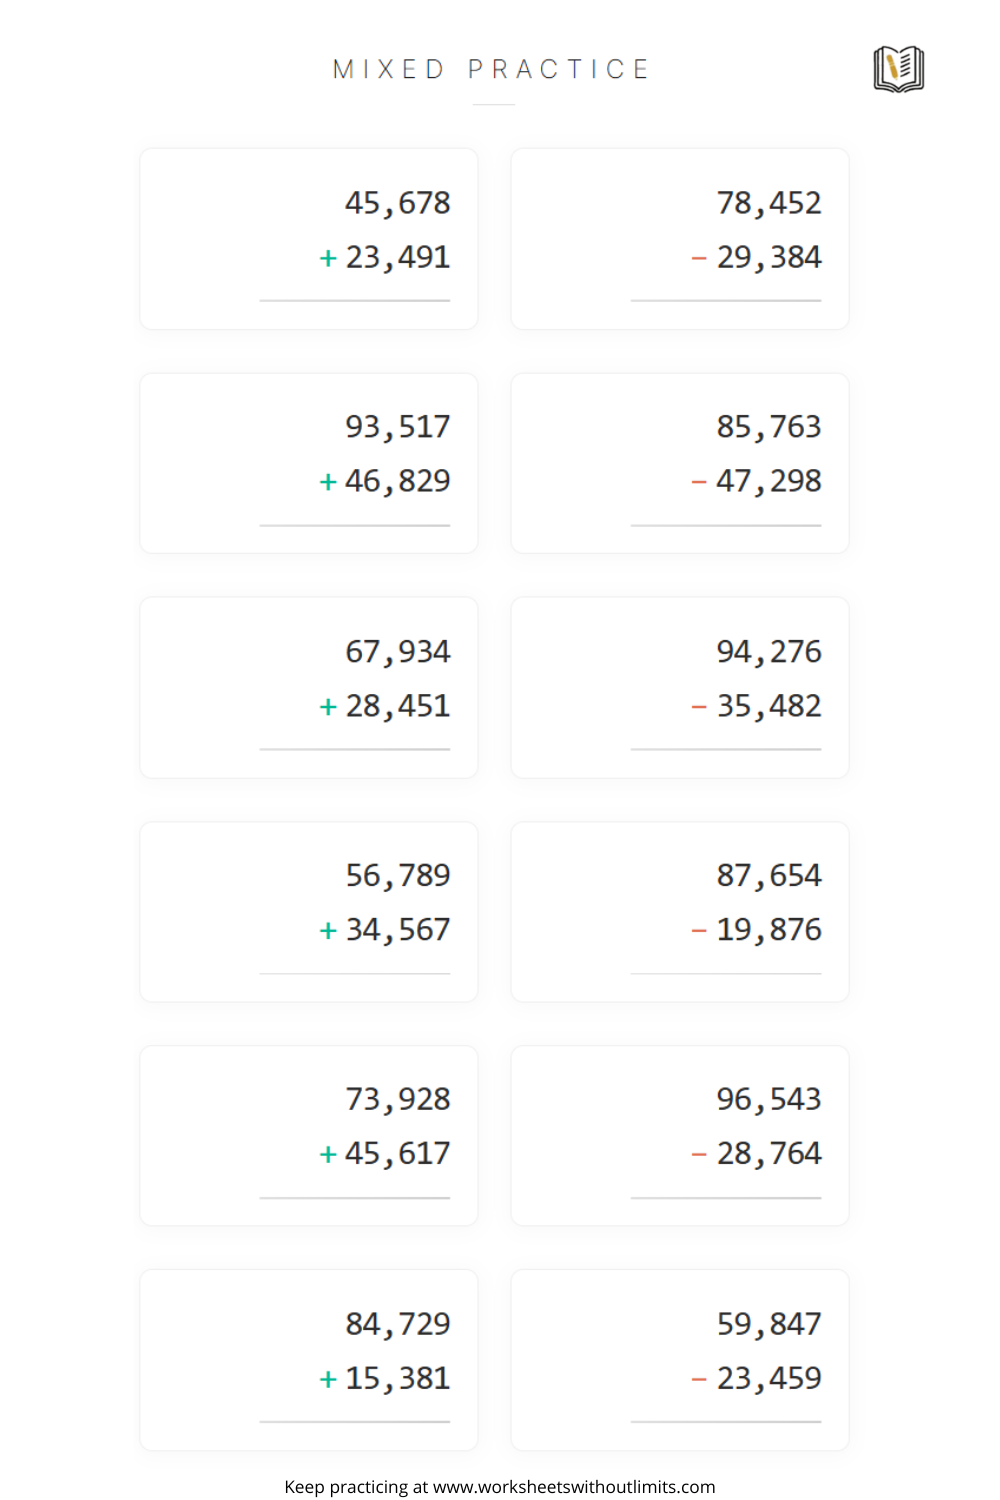1000x1500 pixels.
Task: Click the number 87,654
Action: (x=769, y=876)
